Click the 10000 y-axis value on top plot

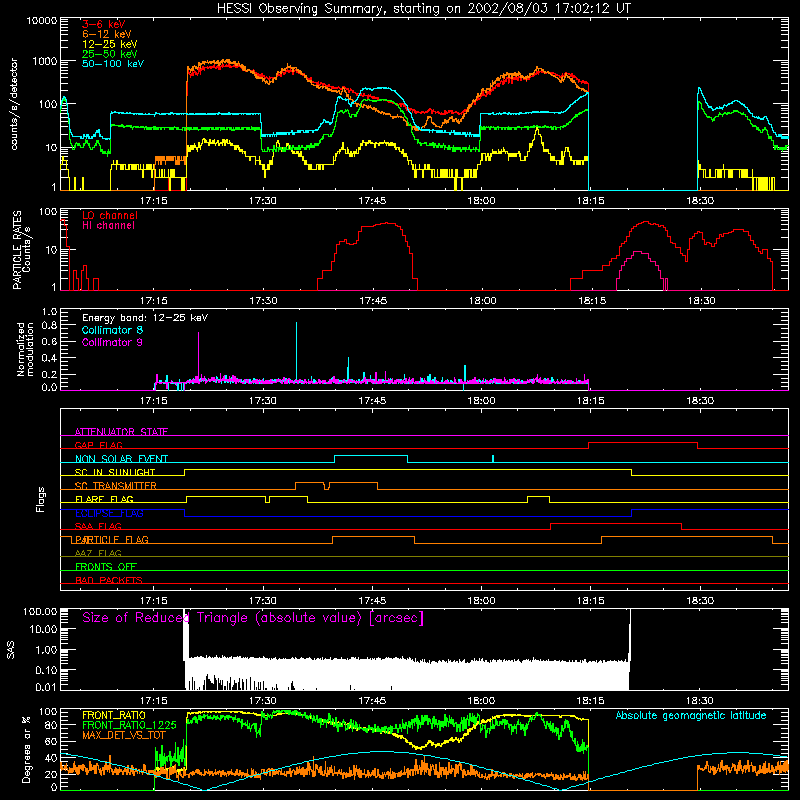click(x=42, y=21)
